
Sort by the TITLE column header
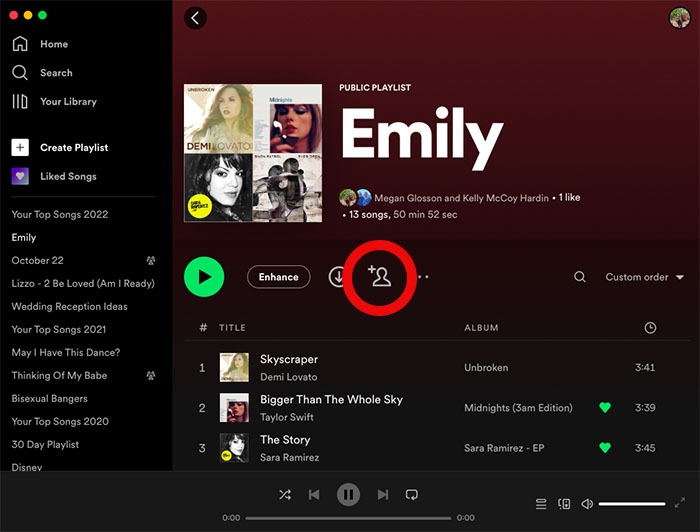232,328
